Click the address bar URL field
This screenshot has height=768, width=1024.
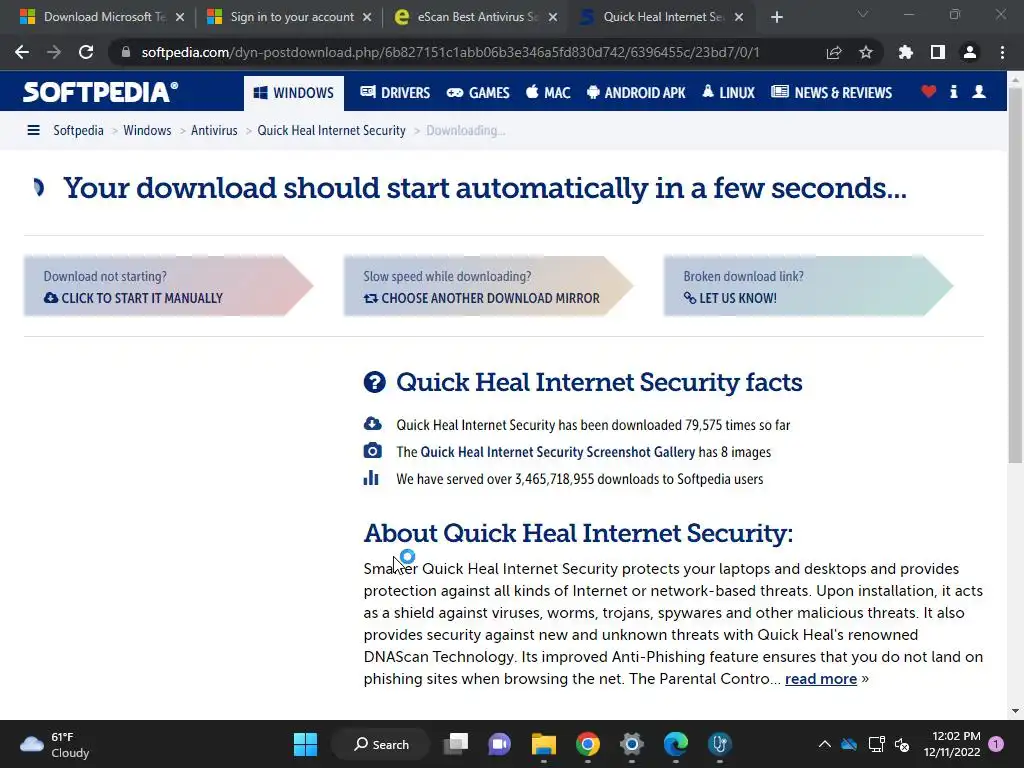click(450, 52)
